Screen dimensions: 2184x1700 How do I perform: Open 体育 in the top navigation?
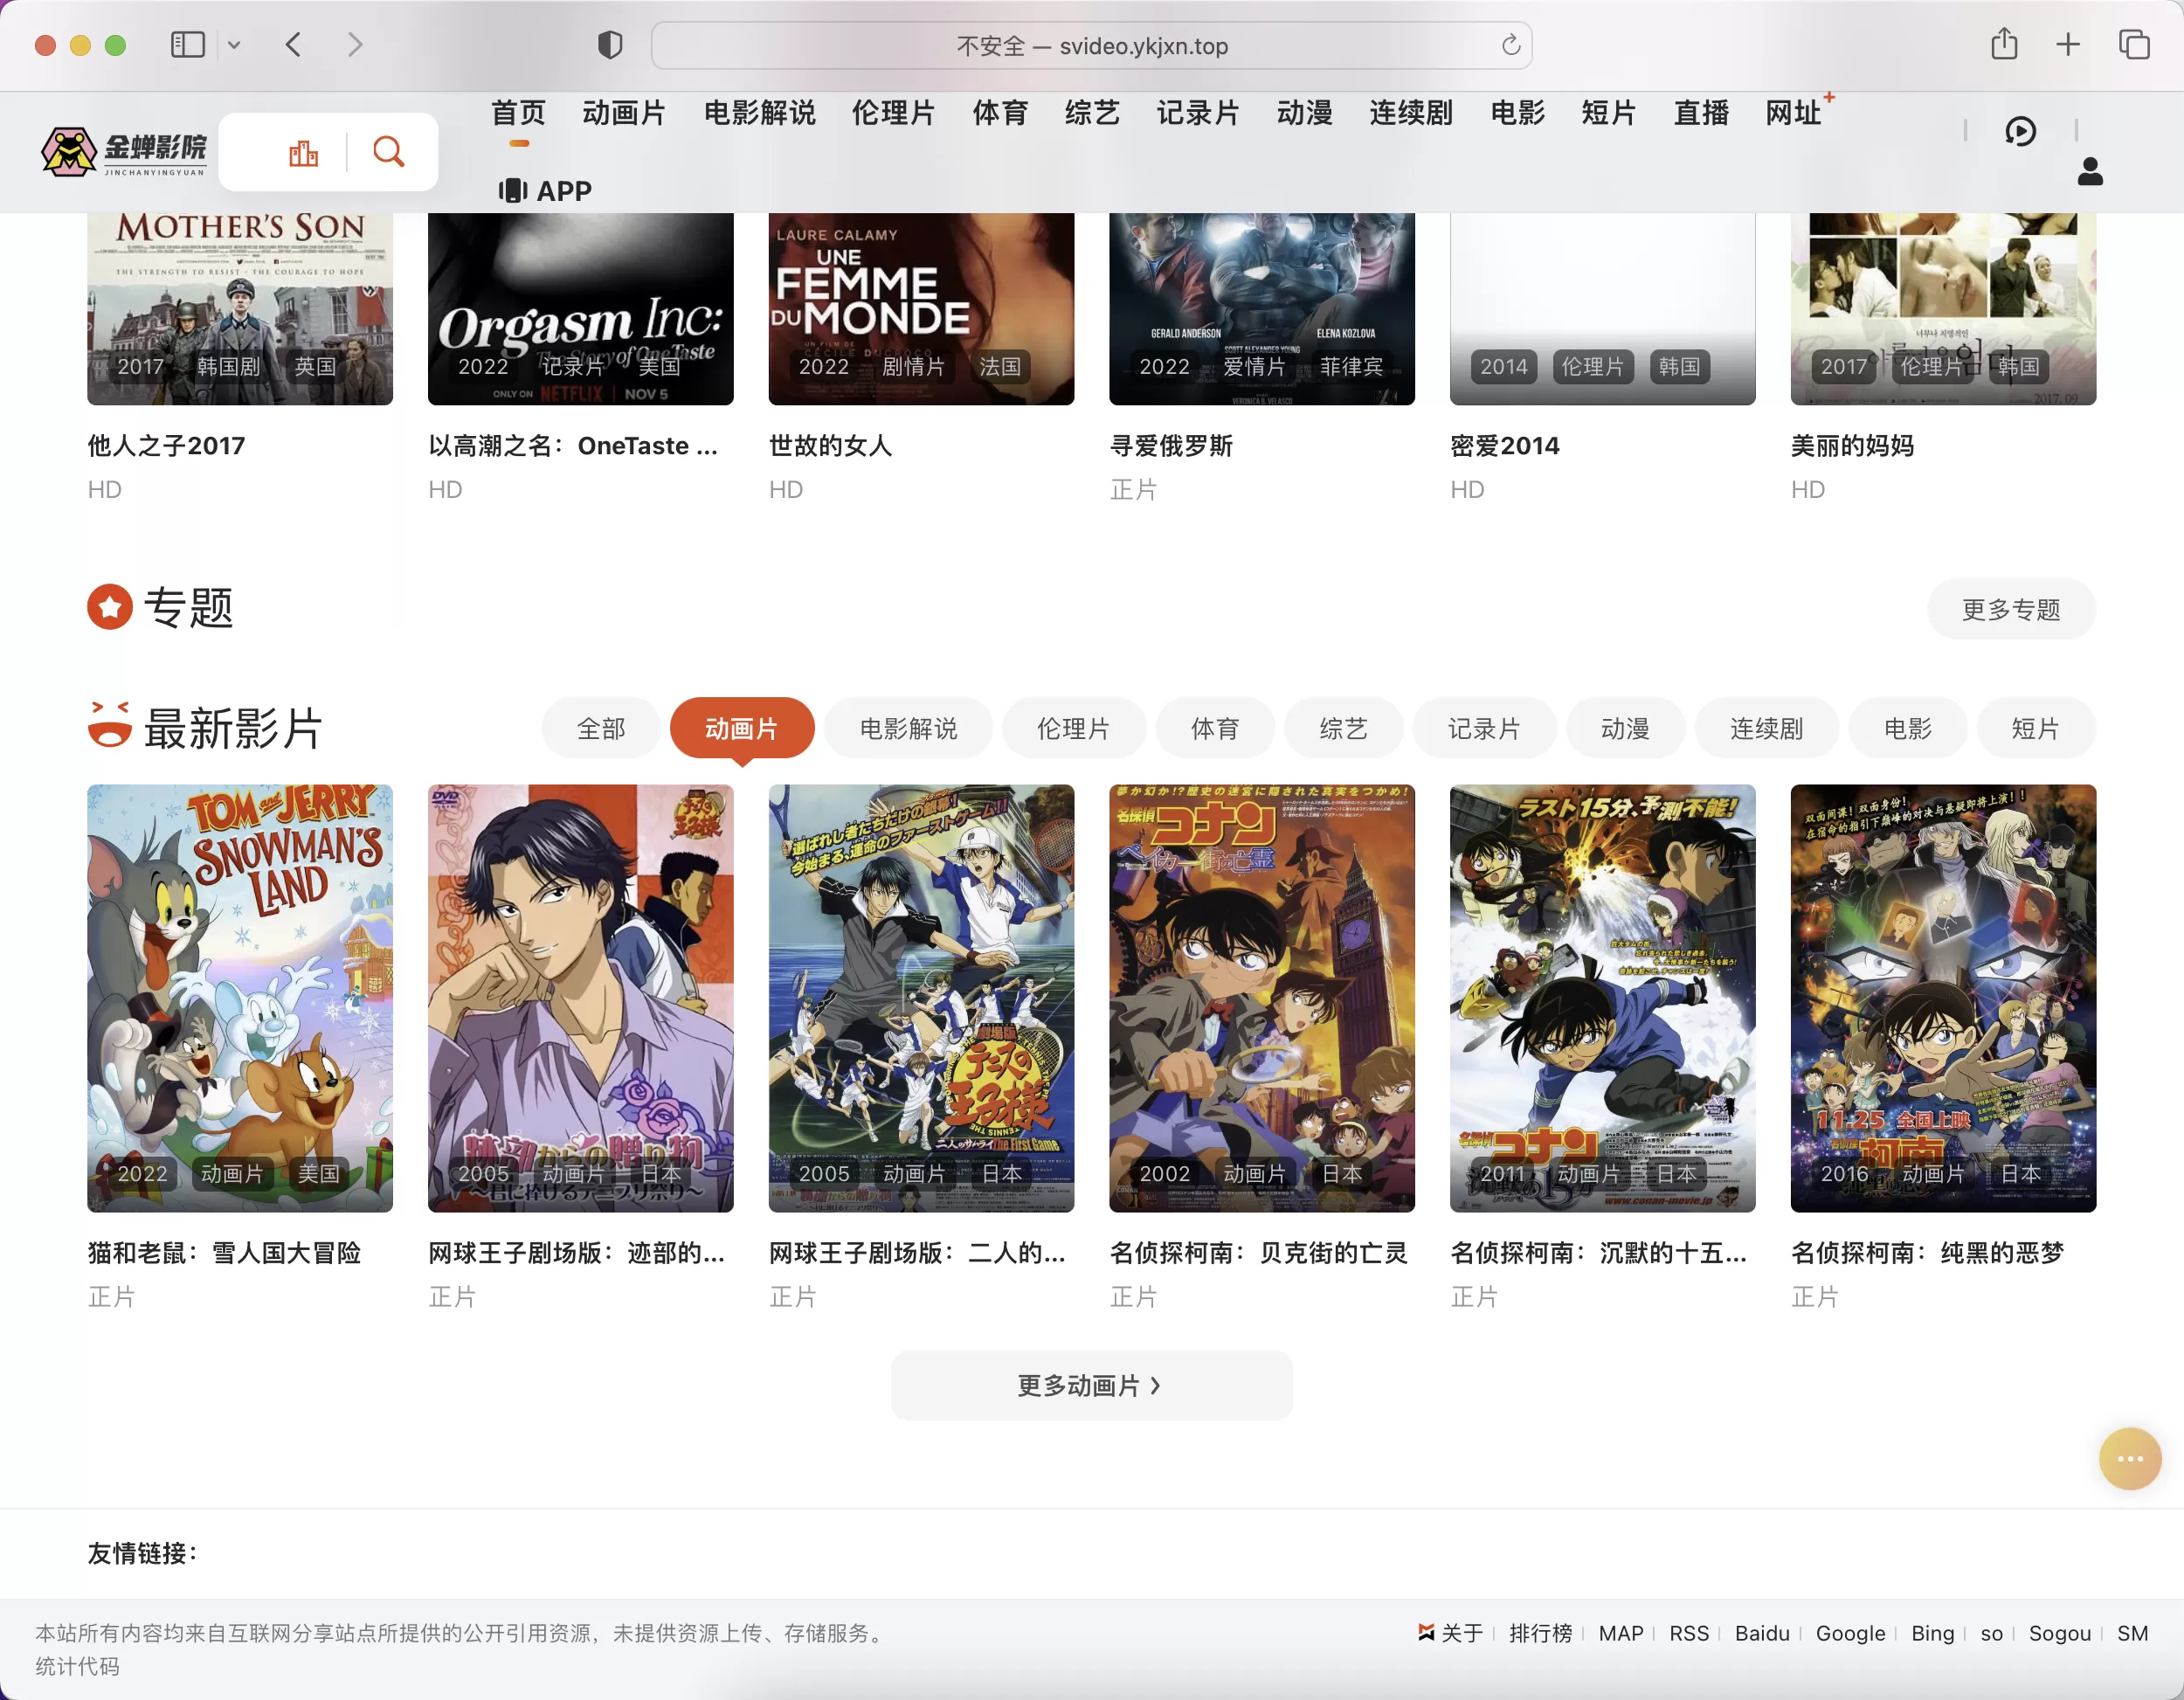coord(1000,113)
